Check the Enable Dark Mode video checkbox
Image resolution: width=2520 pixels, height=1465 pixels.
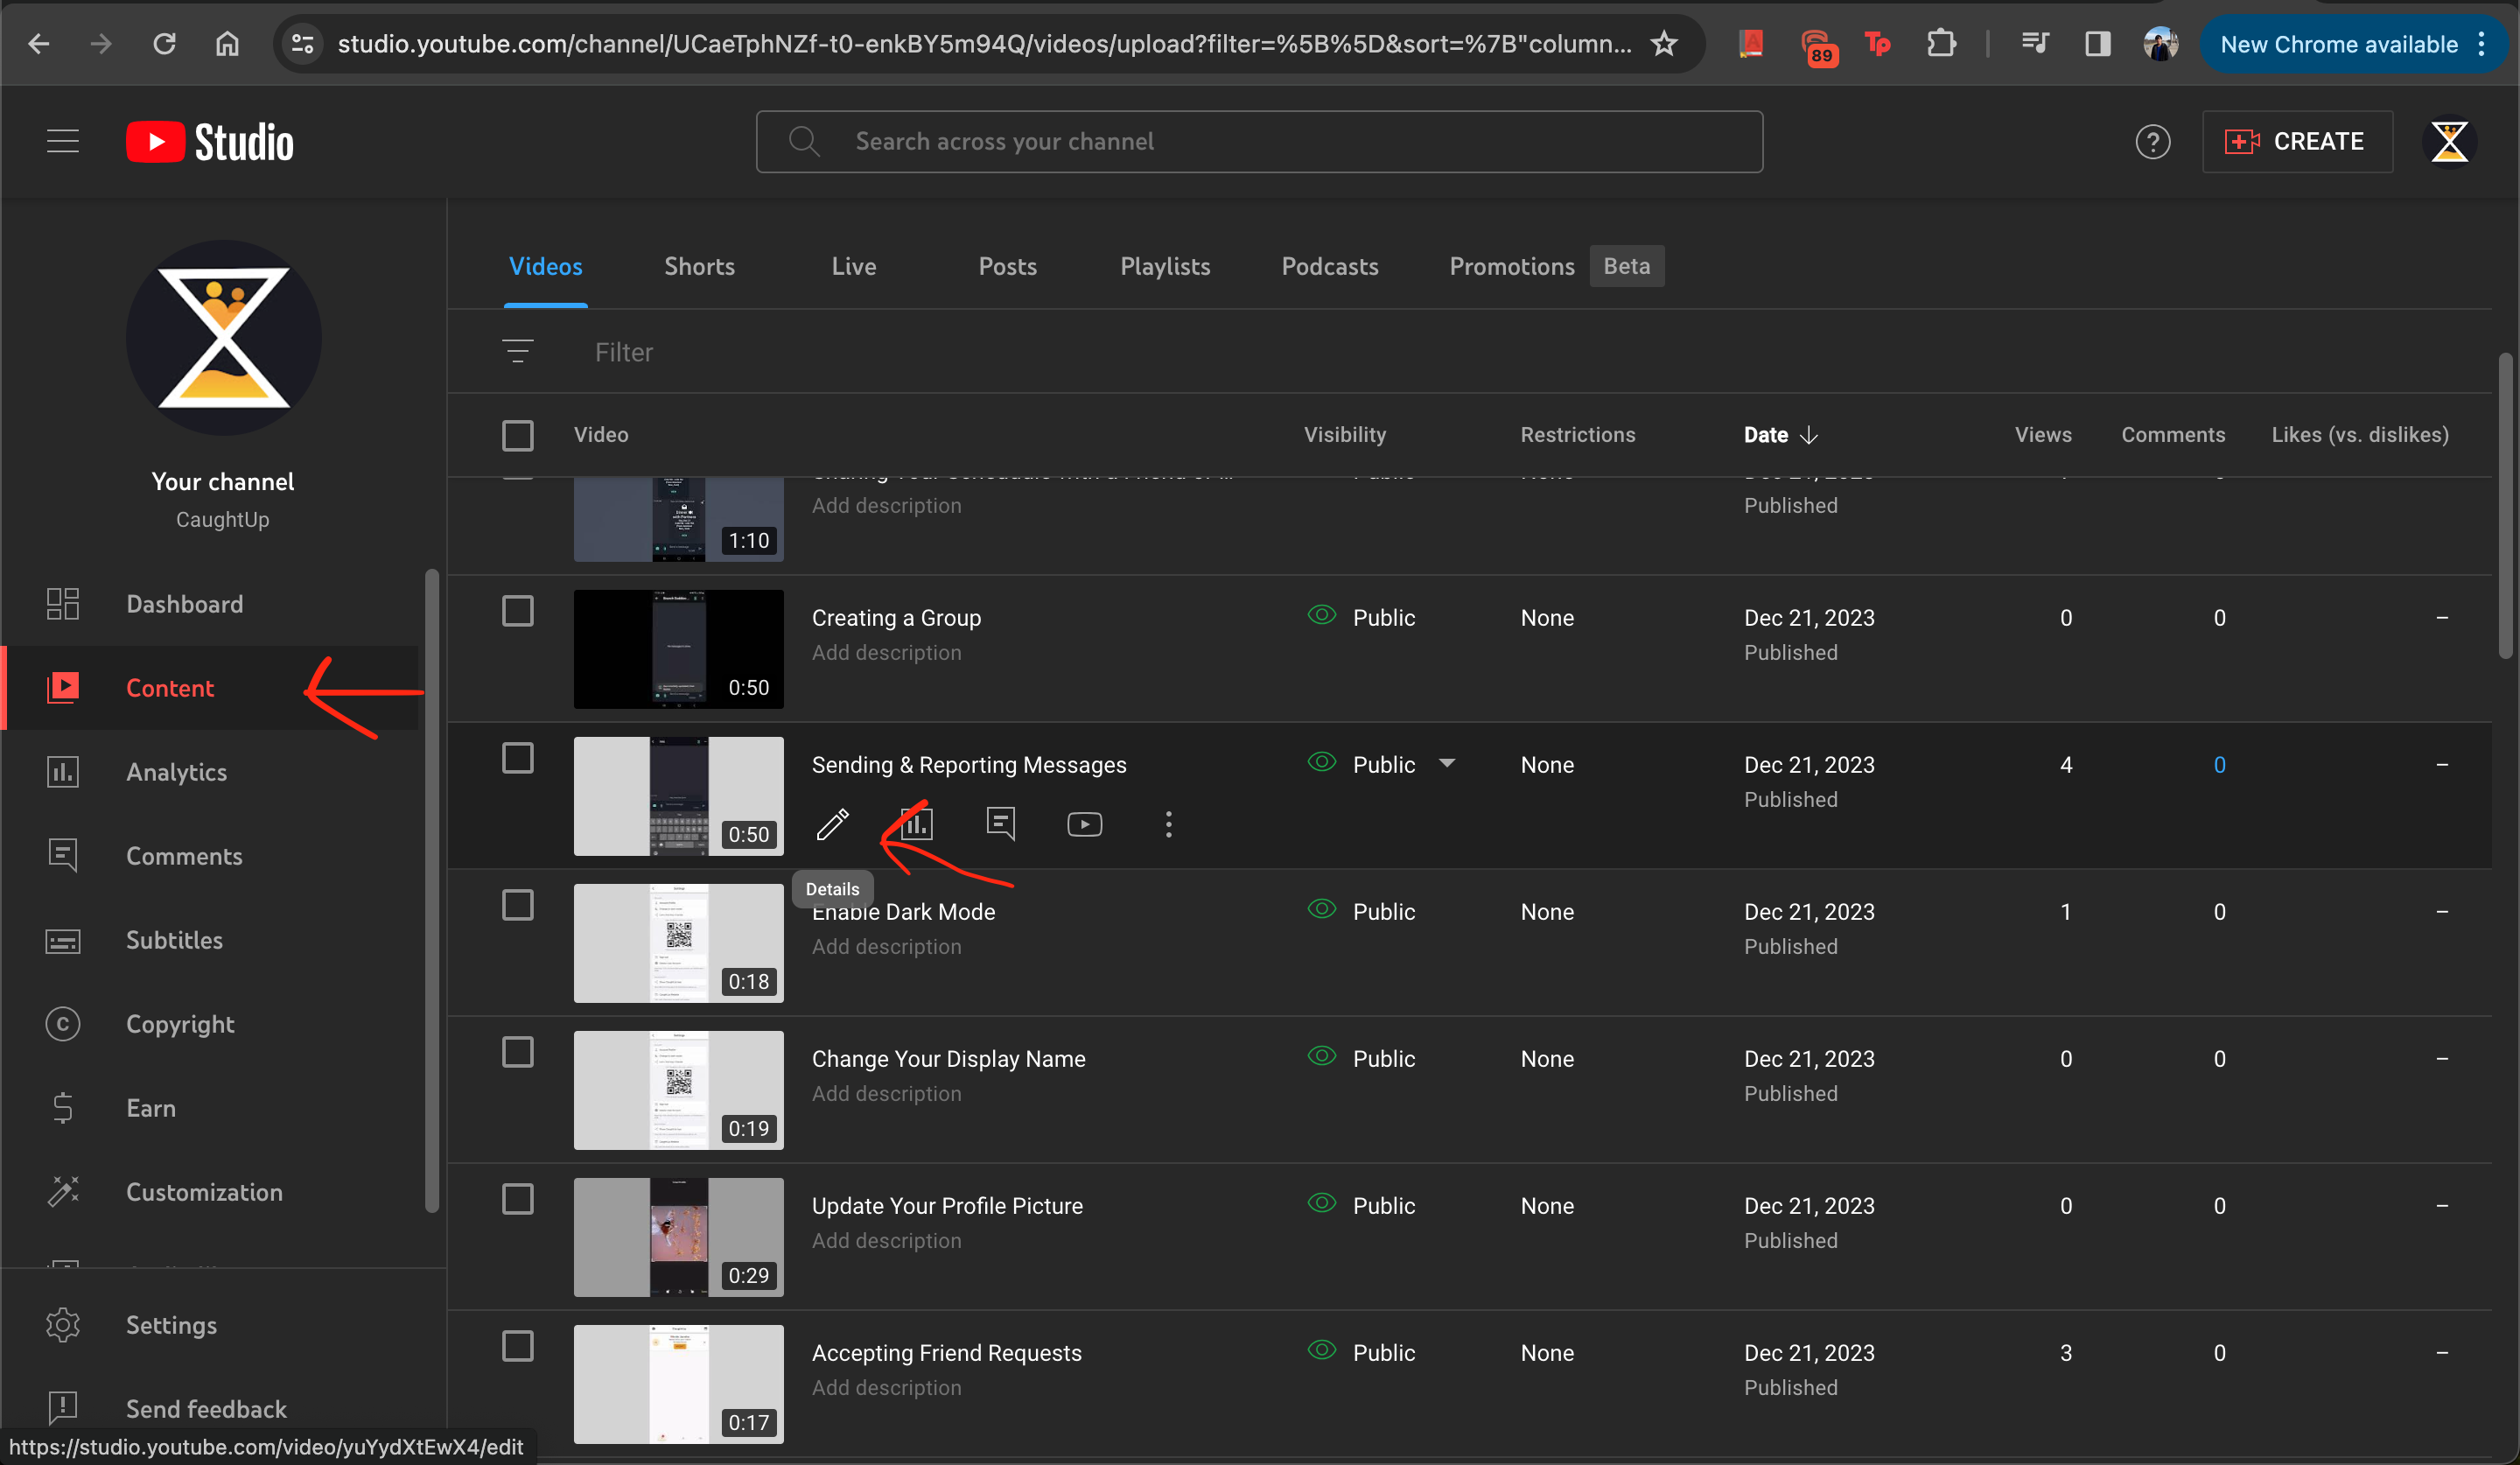(x=517, y=905)
